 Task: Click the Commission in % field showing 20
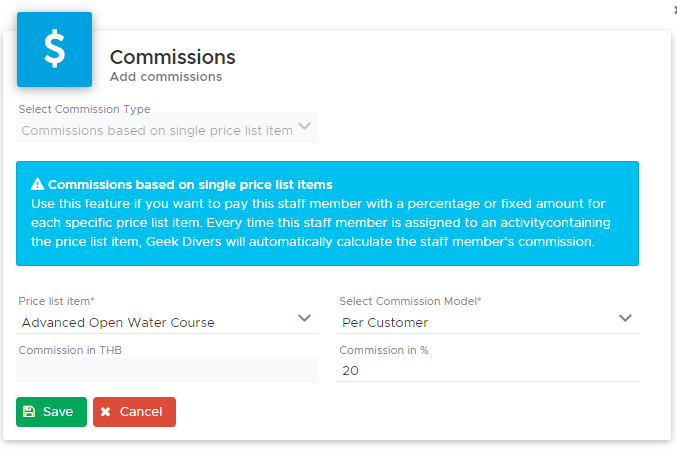point(487,370)
